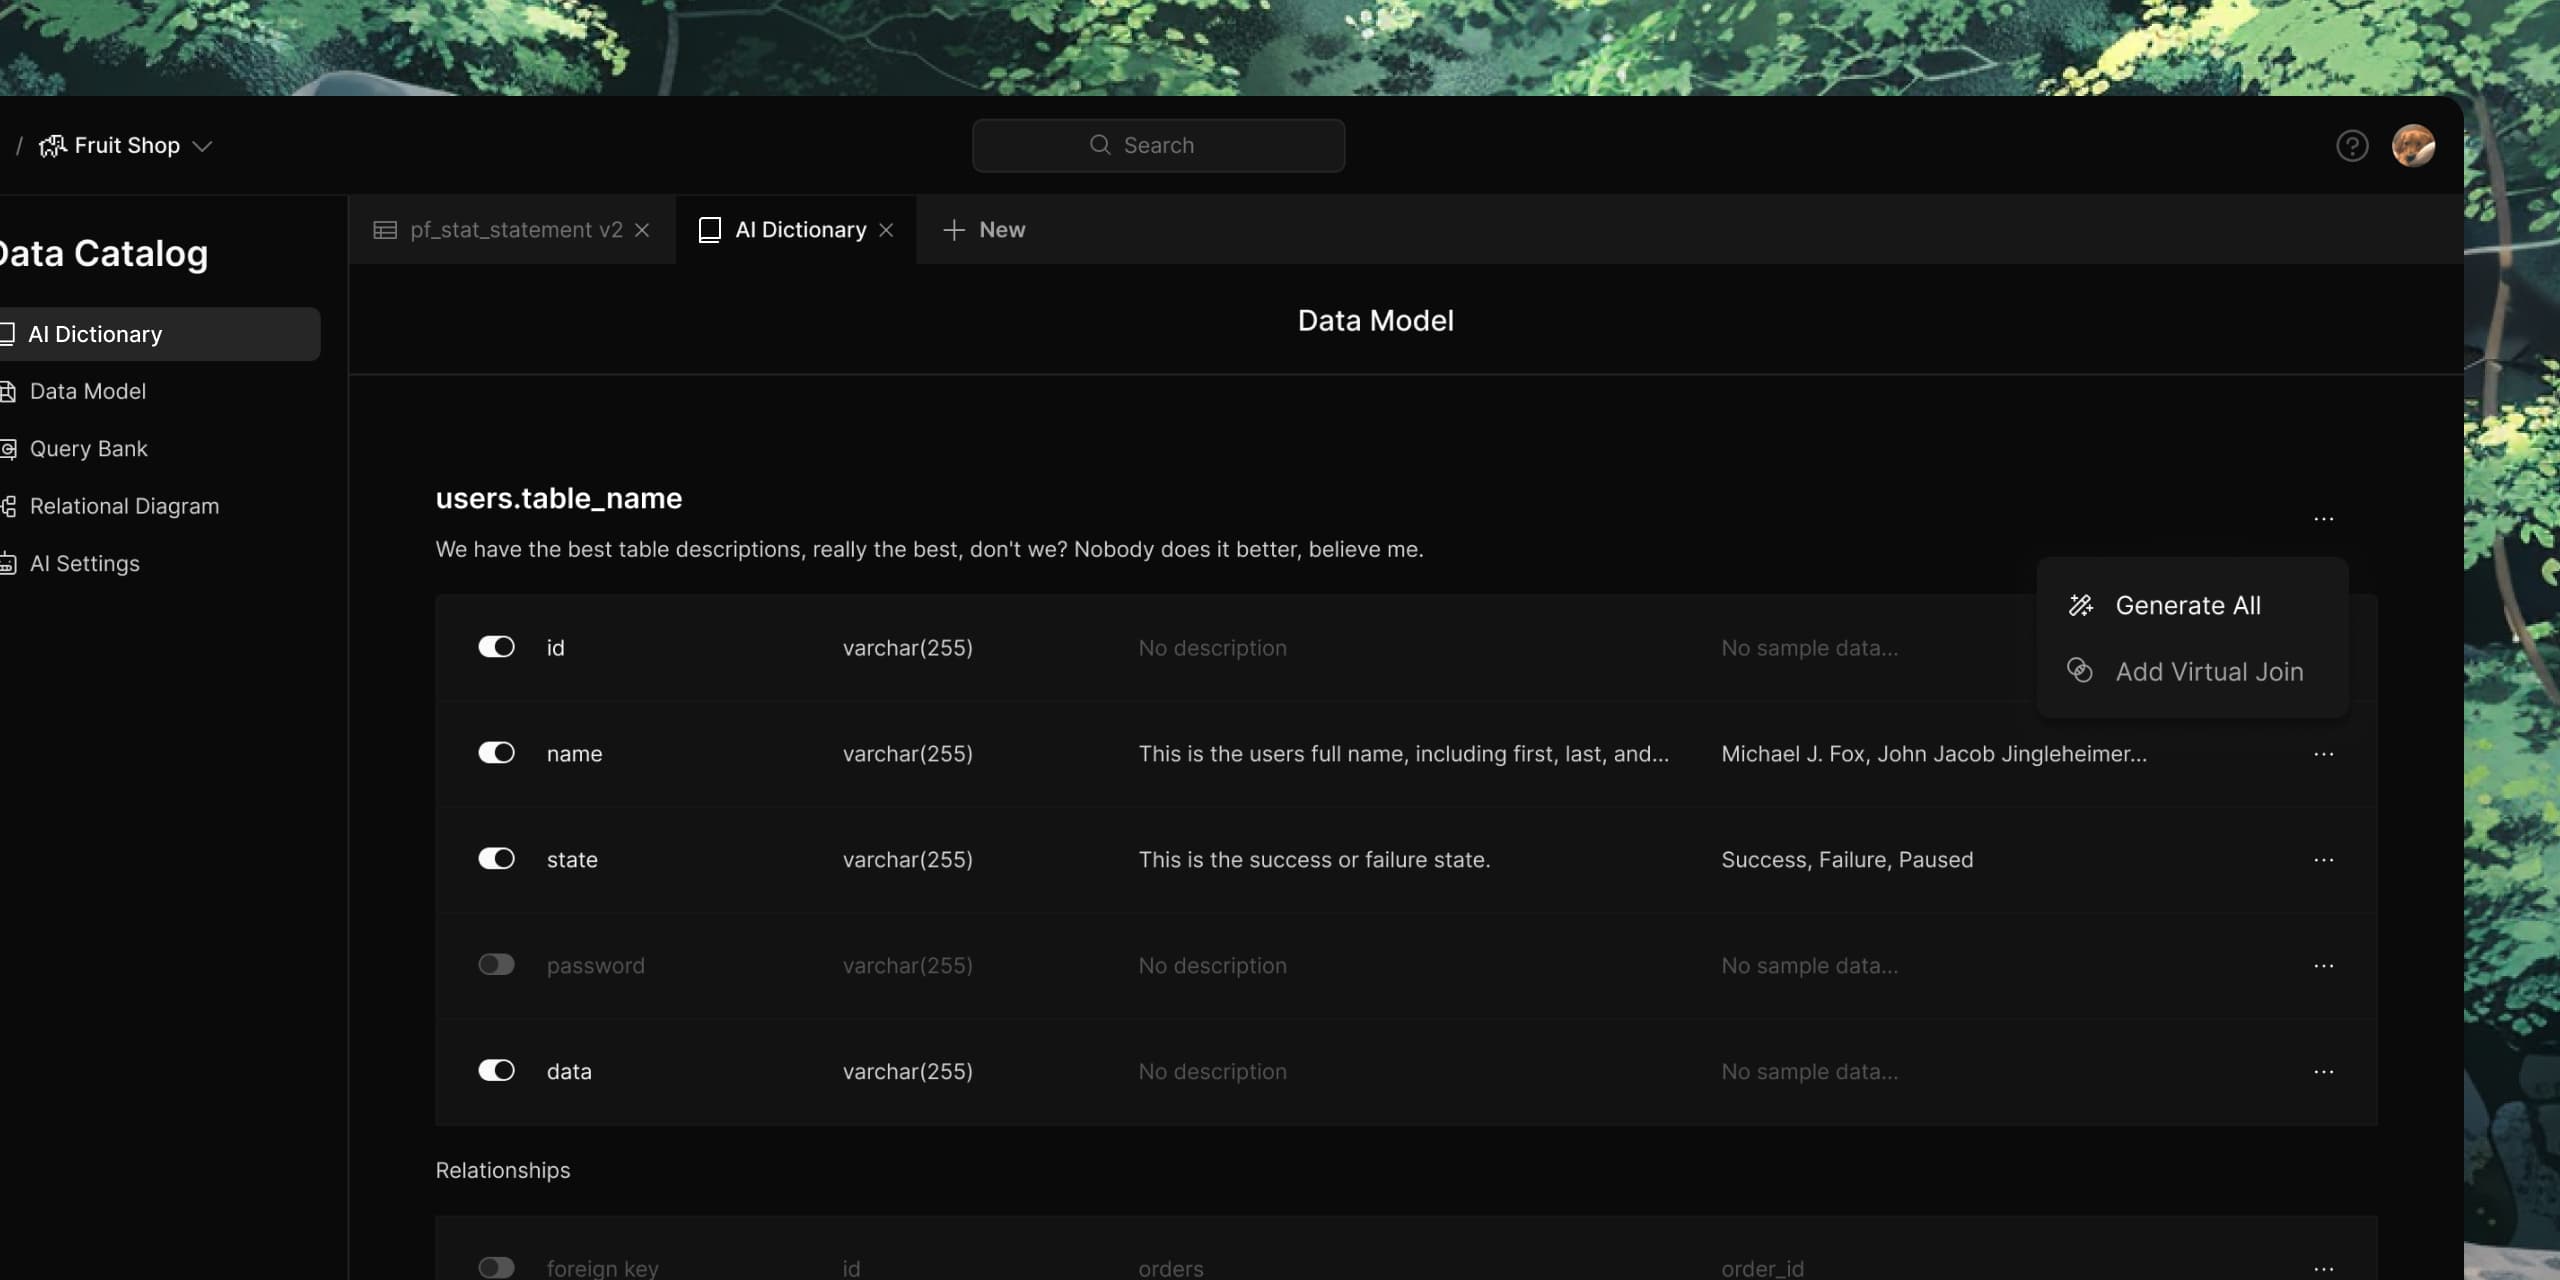This screenshot has height=1280, width=2560.
Task: Toggle the data field visibility switch
Action: point(495,1071)
